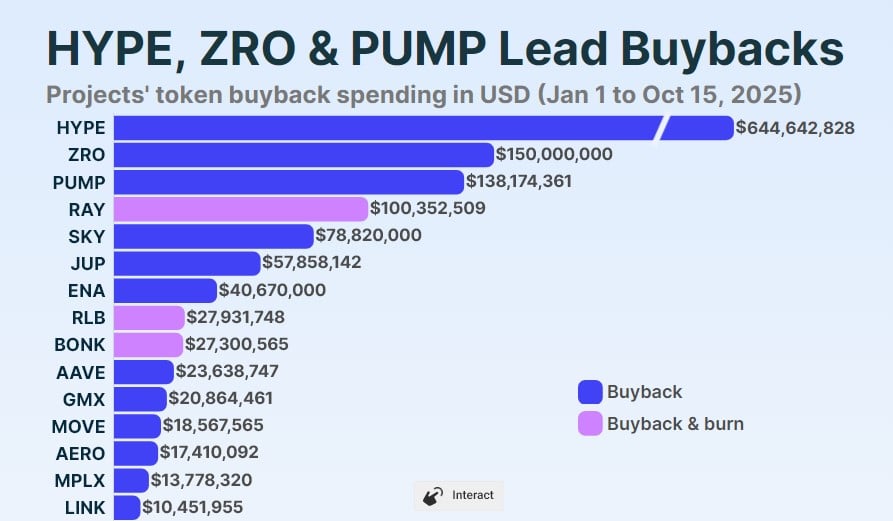Select the purple Buyback & burn swatch
The image size is (893, 521).
[590, 424]
